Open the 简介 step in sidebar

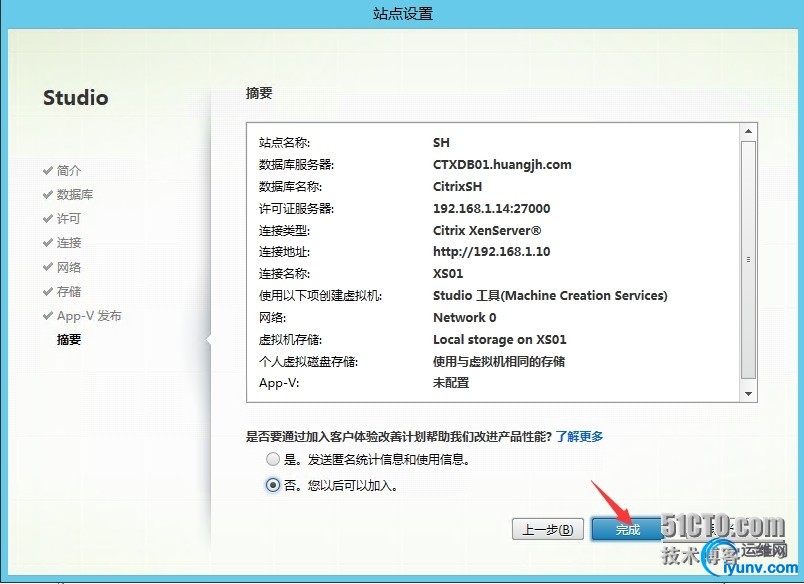[x=69, y=170]
